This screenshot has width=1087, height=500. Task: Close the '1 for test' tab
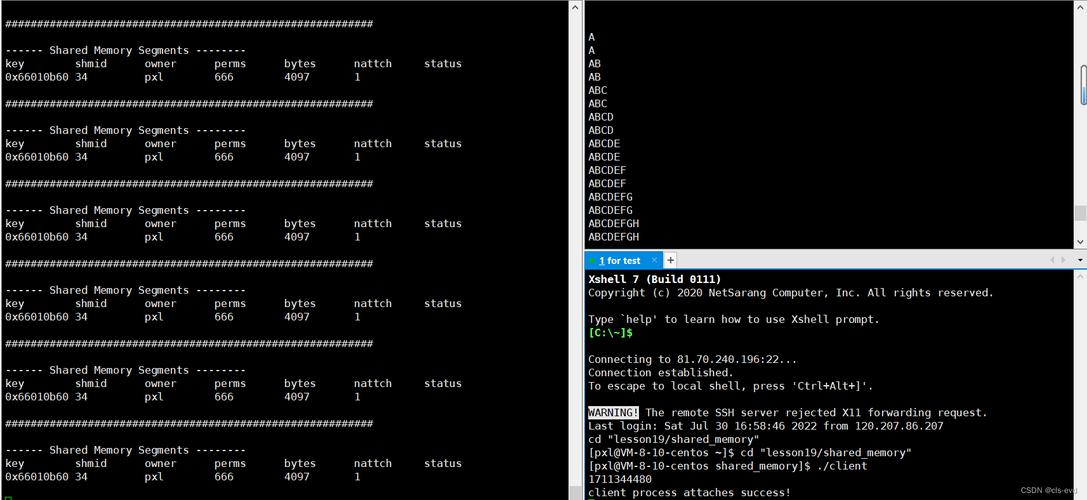[654, 261]
